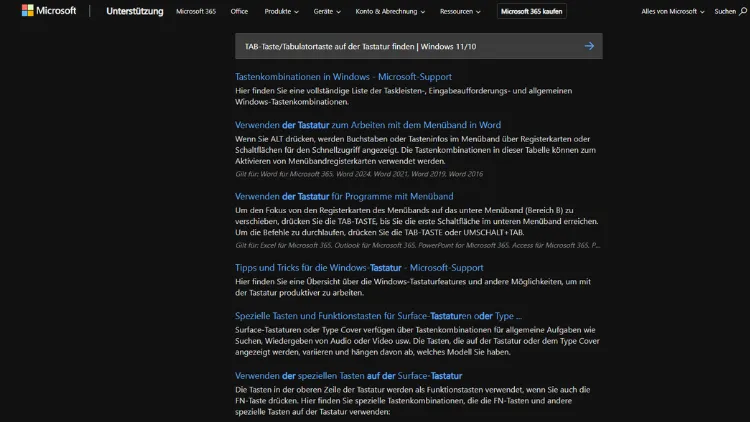Open Tipps und Tricks für Windows-Tastatur result
The height and width of the screenshot is (422, 750).
(x=359, y=267)
